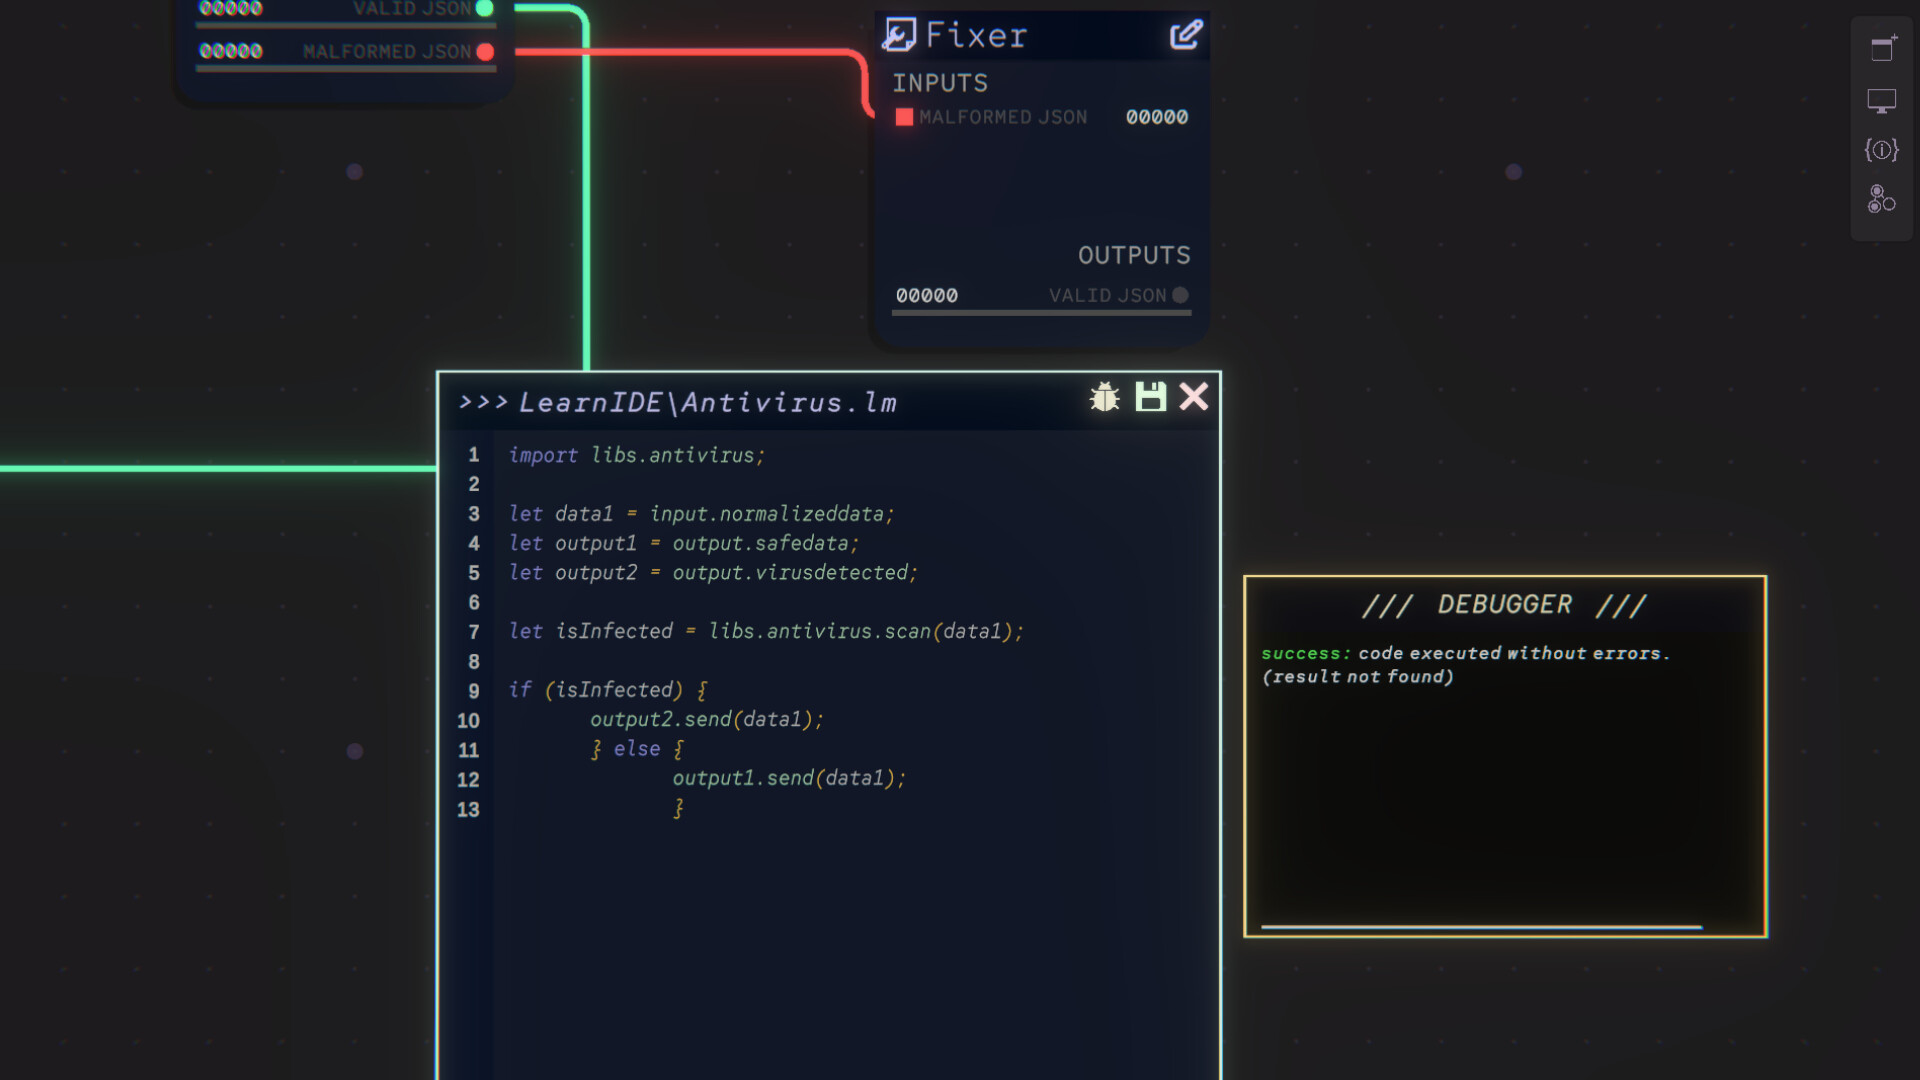Click the output1.send(data1) code line
The height and width of the screenshot is (1080, 1920).
[789, 778]
